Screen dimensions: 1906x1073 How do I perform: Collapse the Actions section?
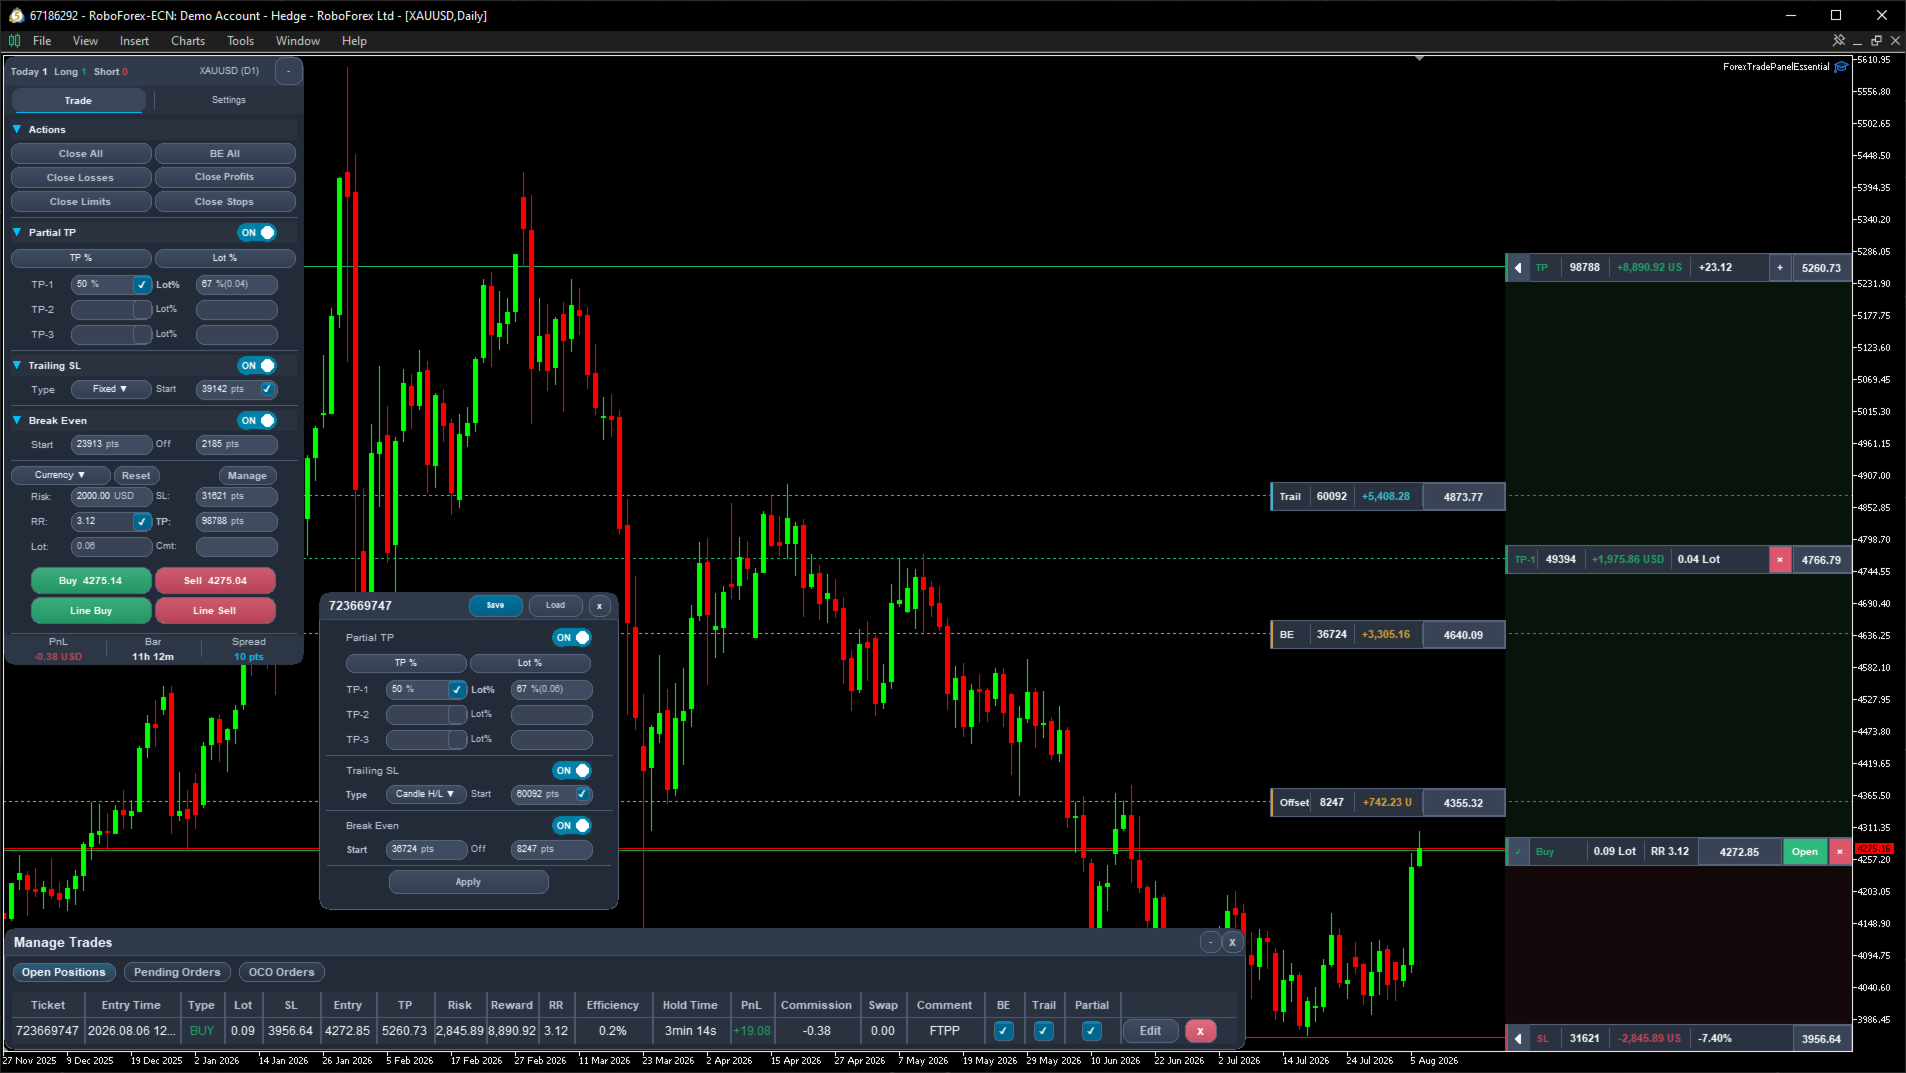coord(17,130)
